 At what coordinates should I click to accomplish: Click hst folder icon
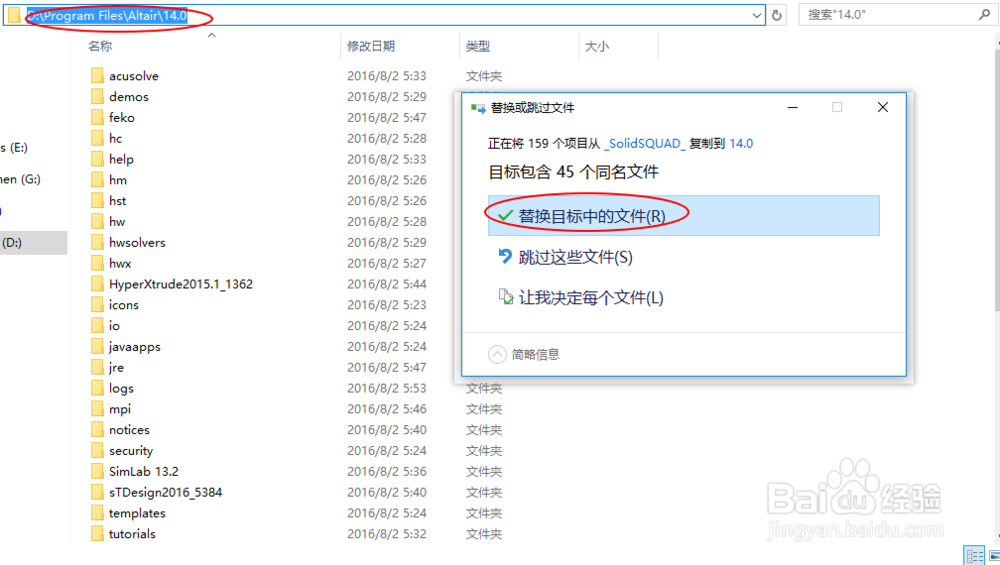tap(97, 201)
